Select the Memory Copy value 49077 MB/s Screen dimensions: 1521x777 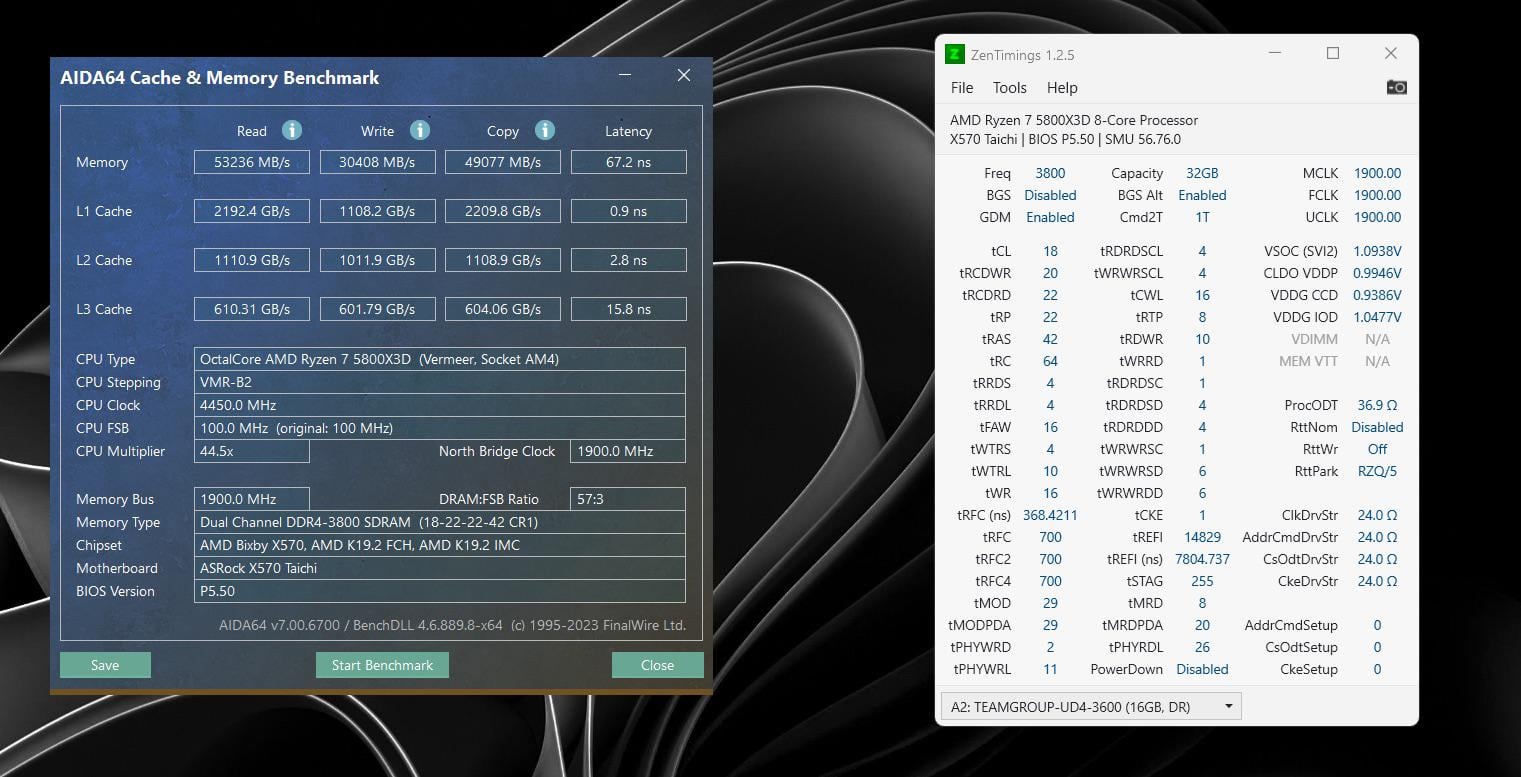click(x=503, y=162)
